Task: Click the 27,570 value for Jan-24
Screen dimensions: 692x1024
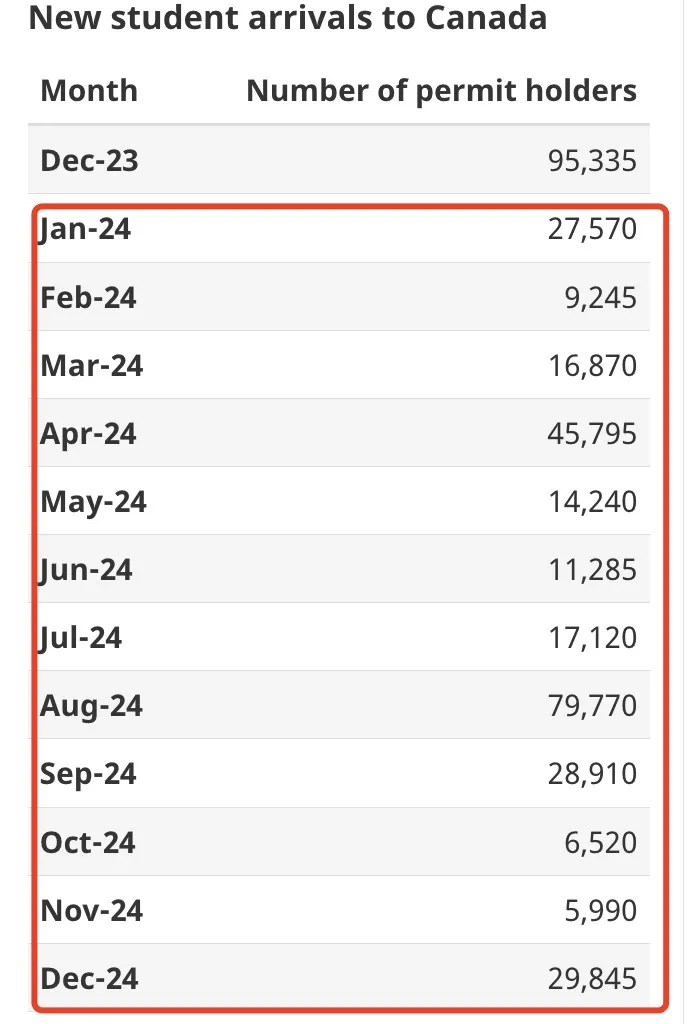Action: coord(592,230)
